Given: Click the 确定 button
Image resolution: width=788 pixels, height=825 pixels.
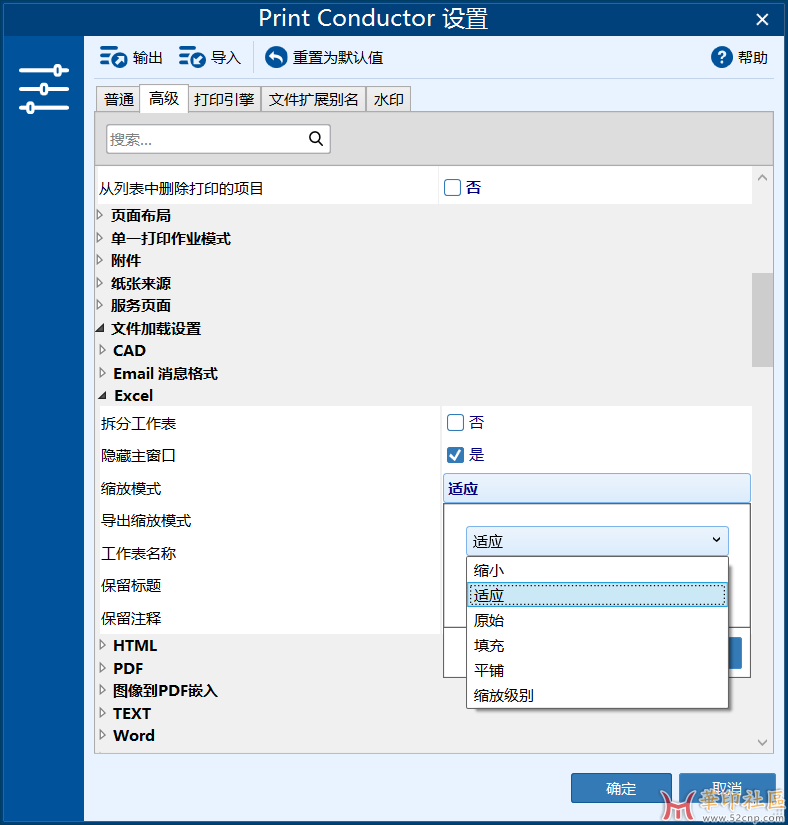Looking at the screenshot, I should click(621, 788).
